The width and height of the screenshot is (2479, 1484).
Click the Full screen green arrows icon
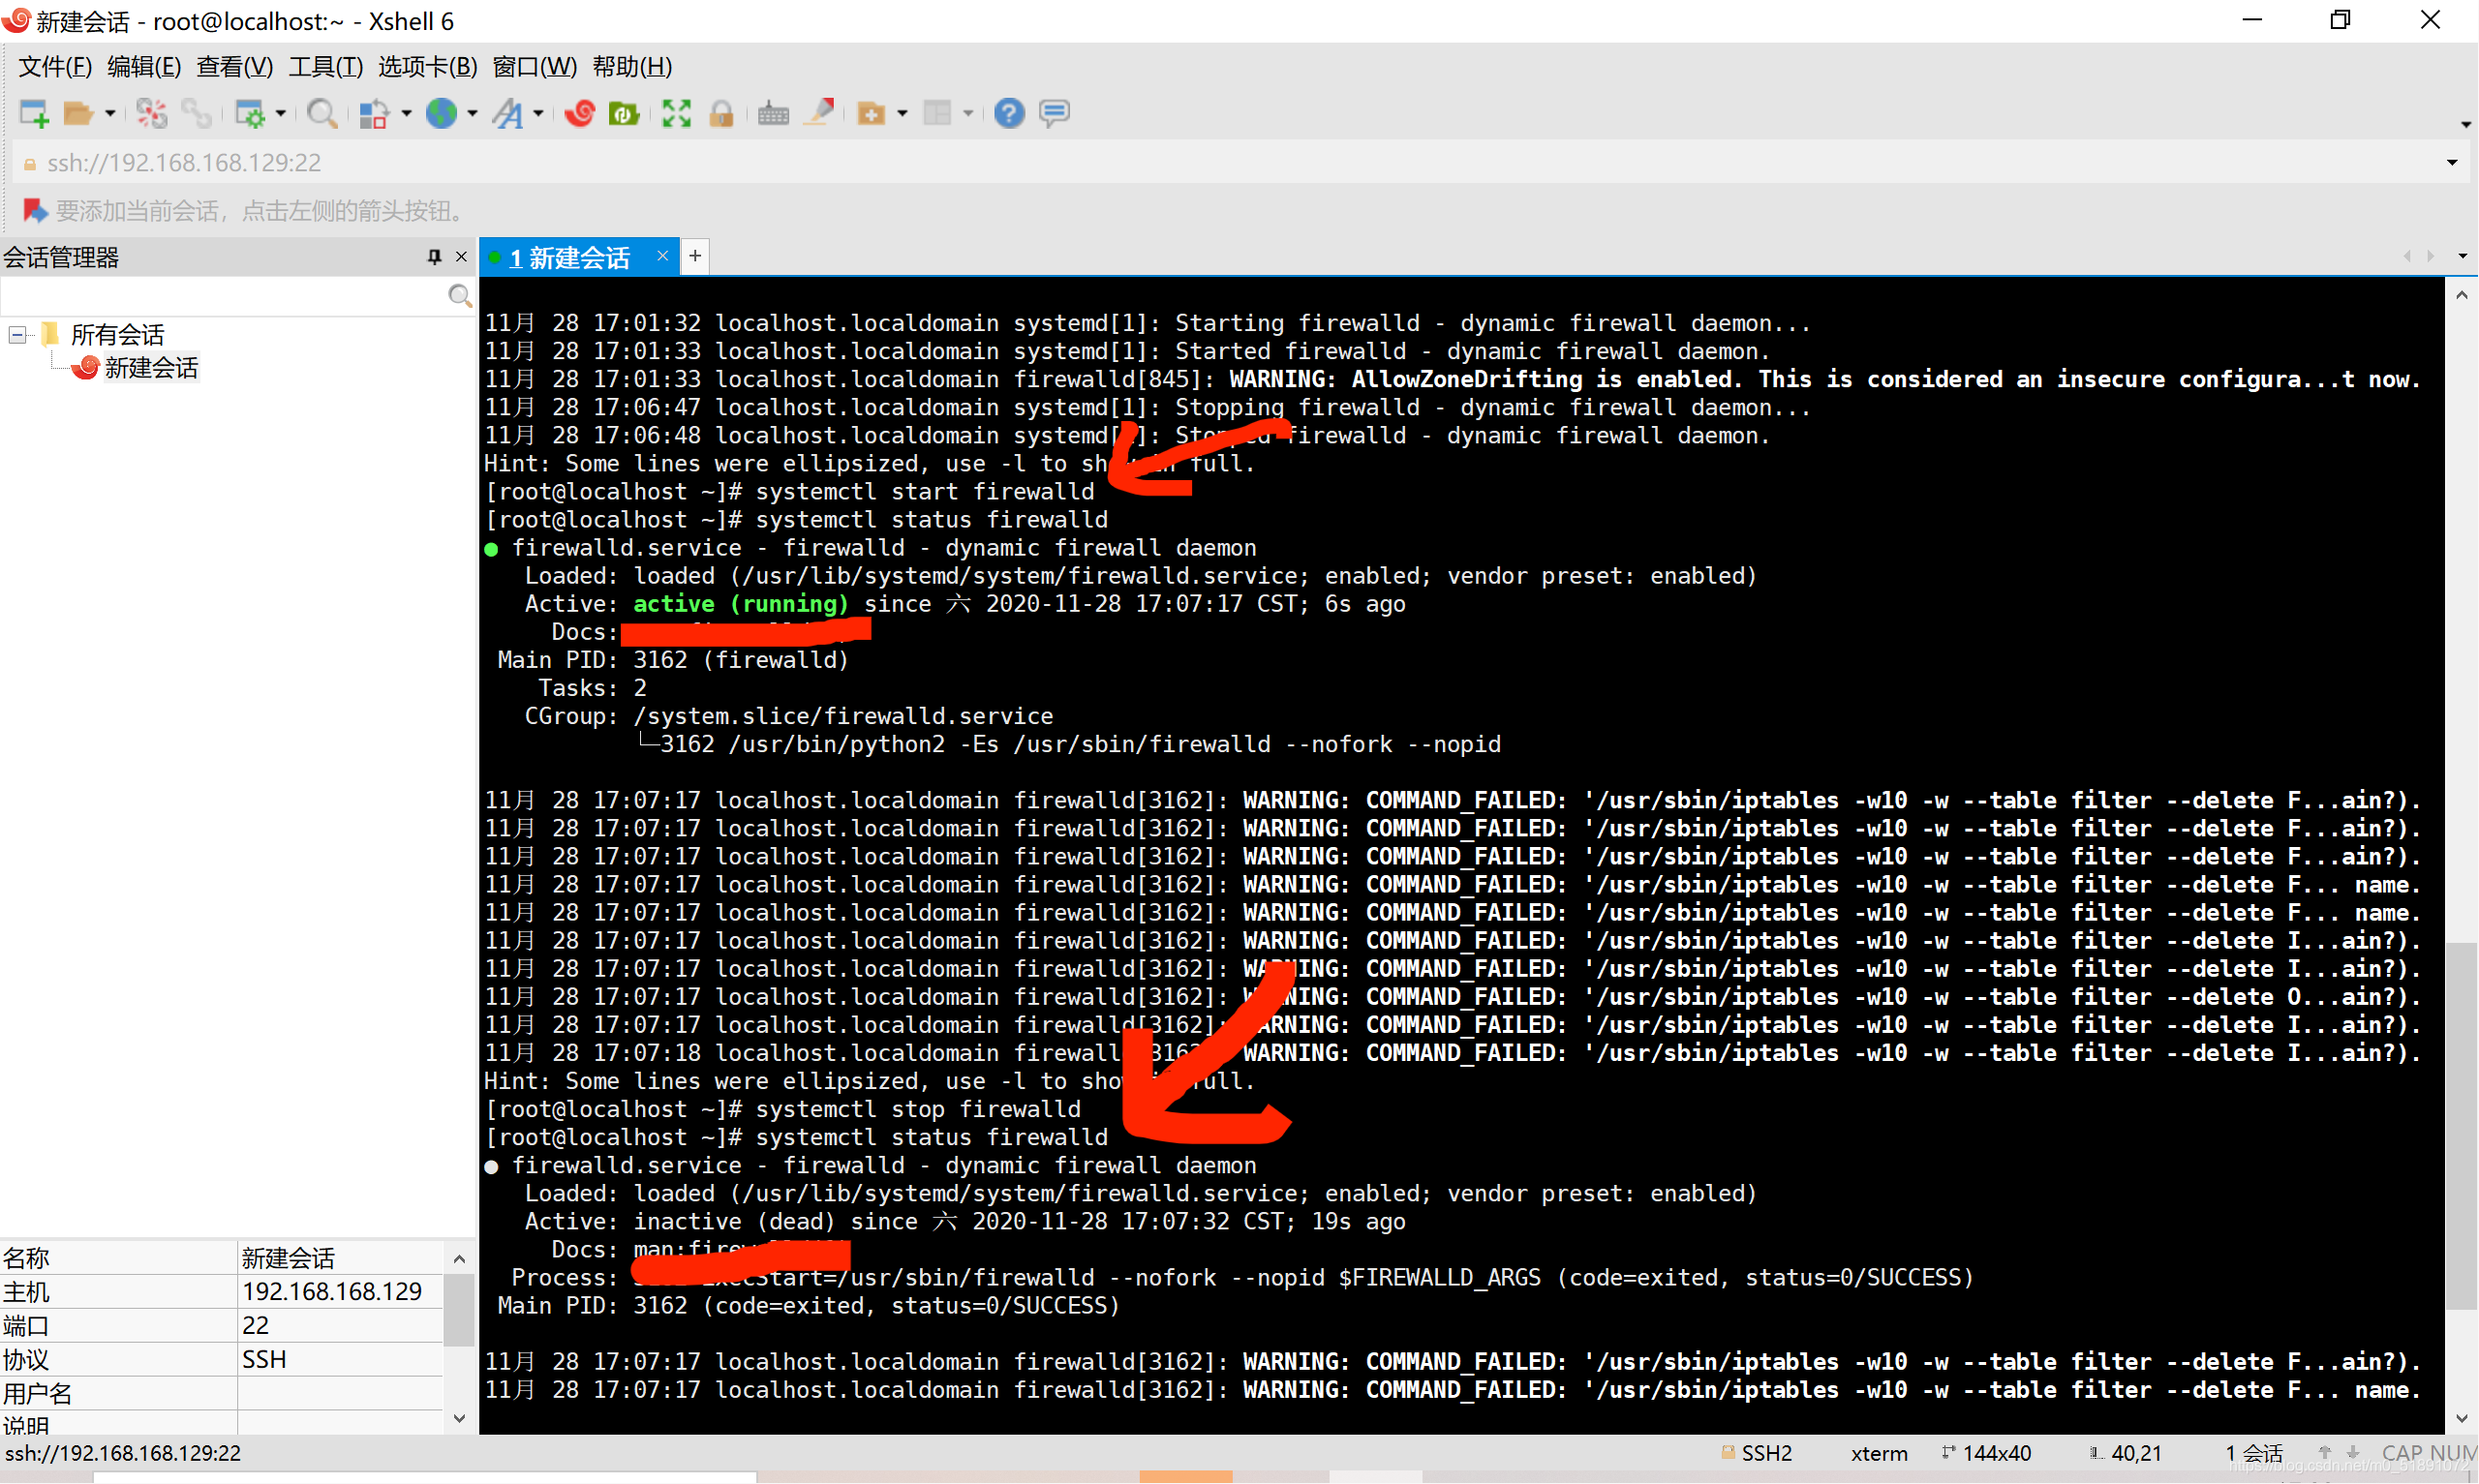pyautogui.click(x=677, y=114)
